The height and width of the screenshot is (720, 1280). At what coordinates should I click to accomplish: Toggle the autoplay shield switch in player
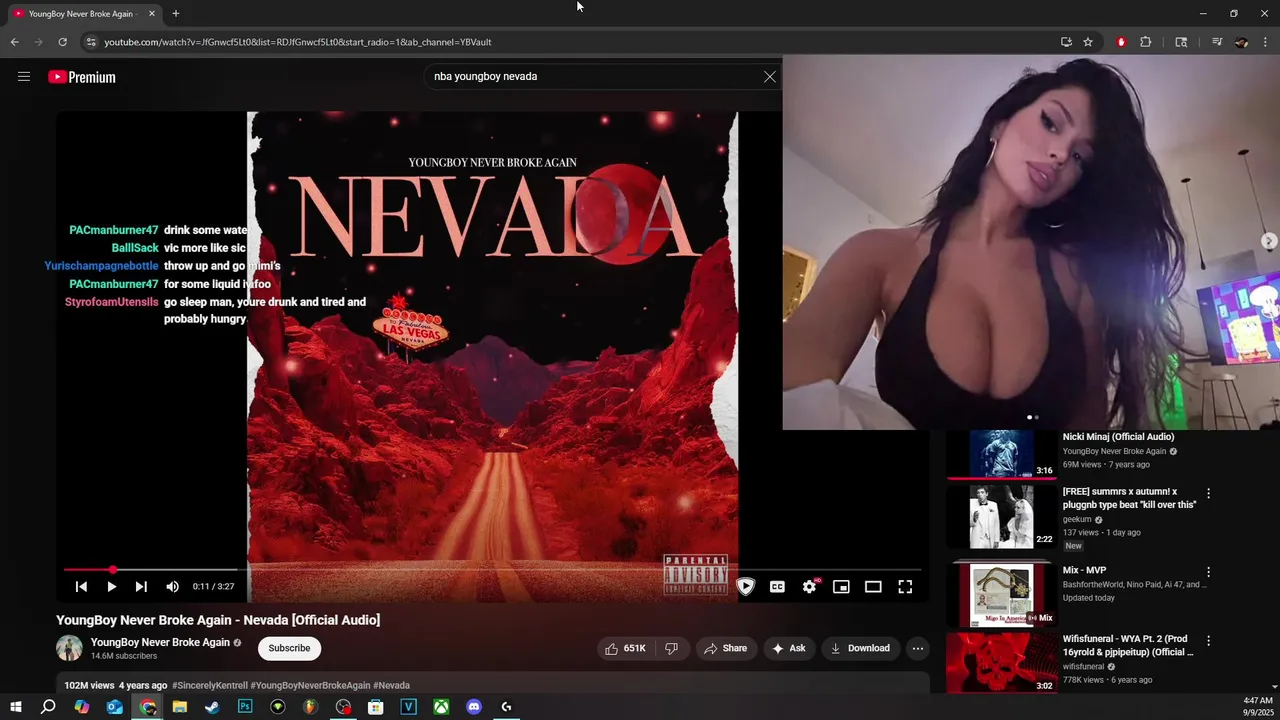[x=745, y=587]
